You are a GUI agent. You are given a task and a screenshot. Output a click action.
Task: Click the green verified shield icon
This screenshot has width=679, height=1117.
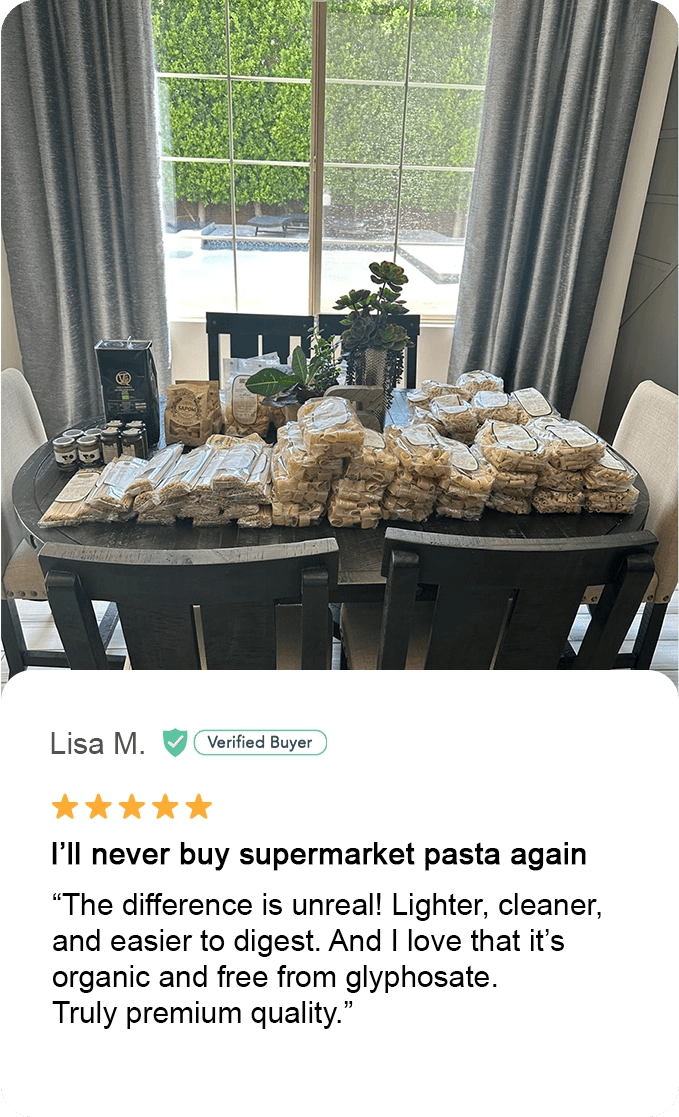pyautogui.click(x=175, y=742)
